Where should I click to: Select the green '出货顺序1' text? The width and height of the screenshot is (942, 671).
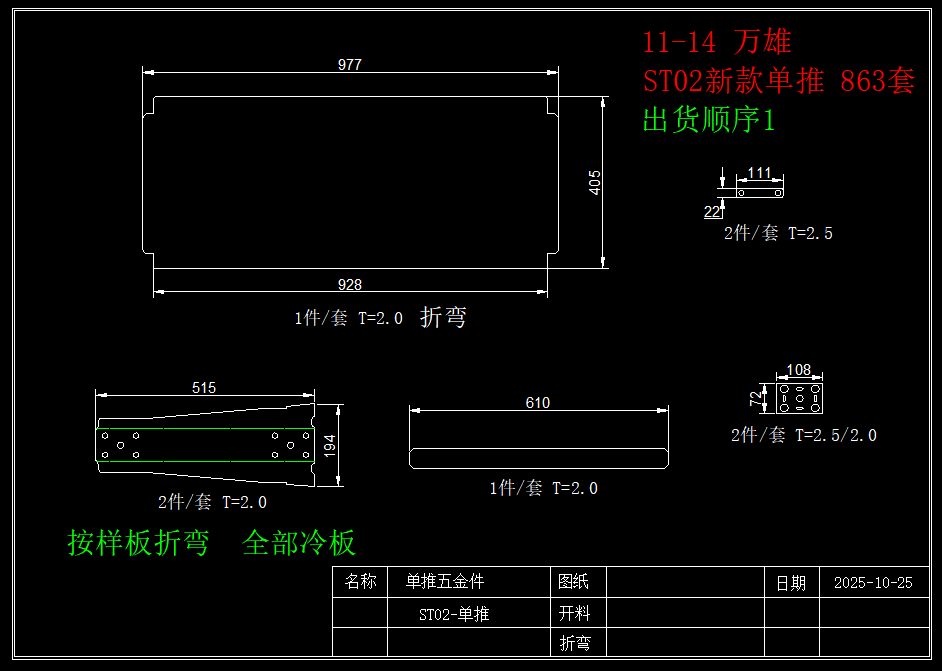pyautogui.click(x=708, y=121)
